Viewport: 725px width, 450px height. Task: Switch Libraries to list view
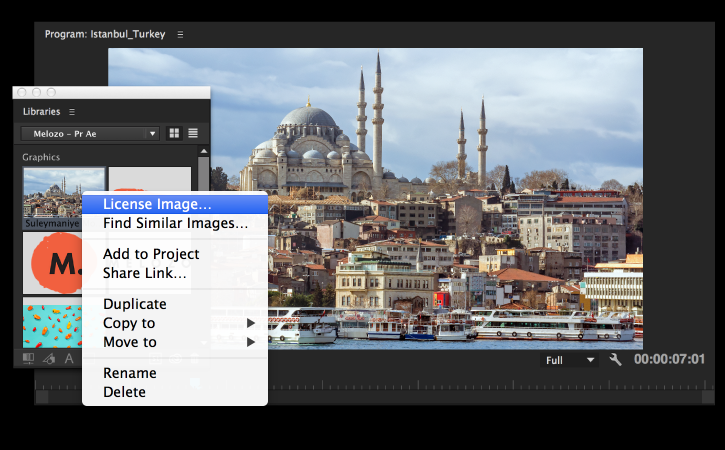[193, 134]
